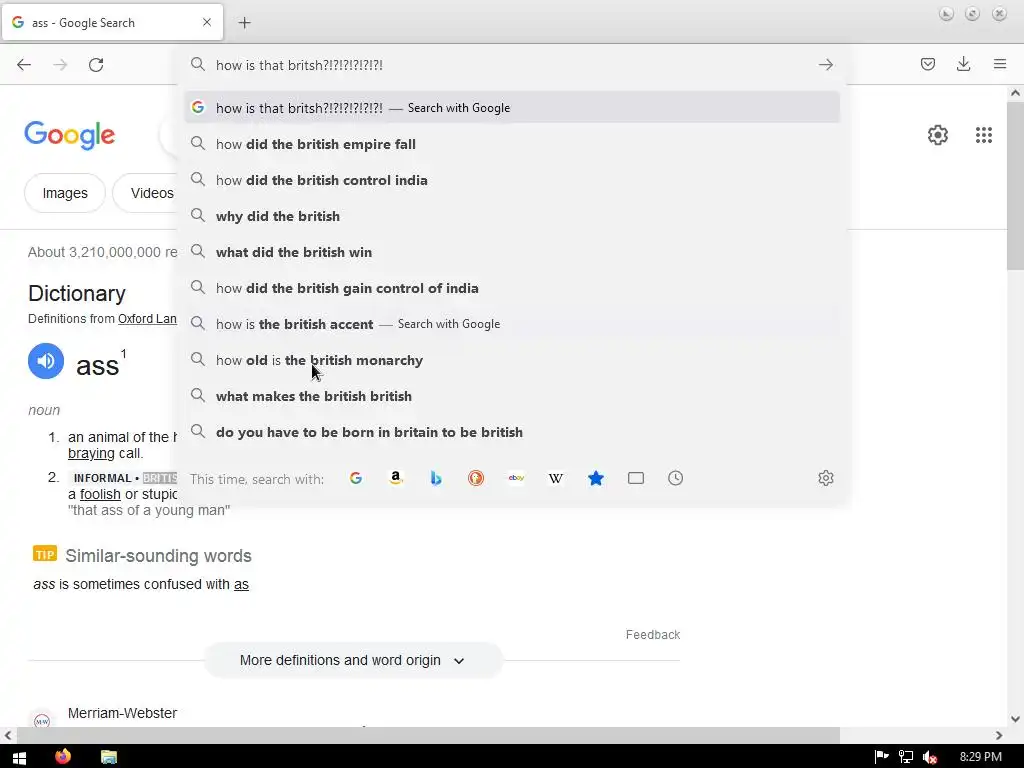
Task: Open the Merriam-Webster result
Action: 122,713
